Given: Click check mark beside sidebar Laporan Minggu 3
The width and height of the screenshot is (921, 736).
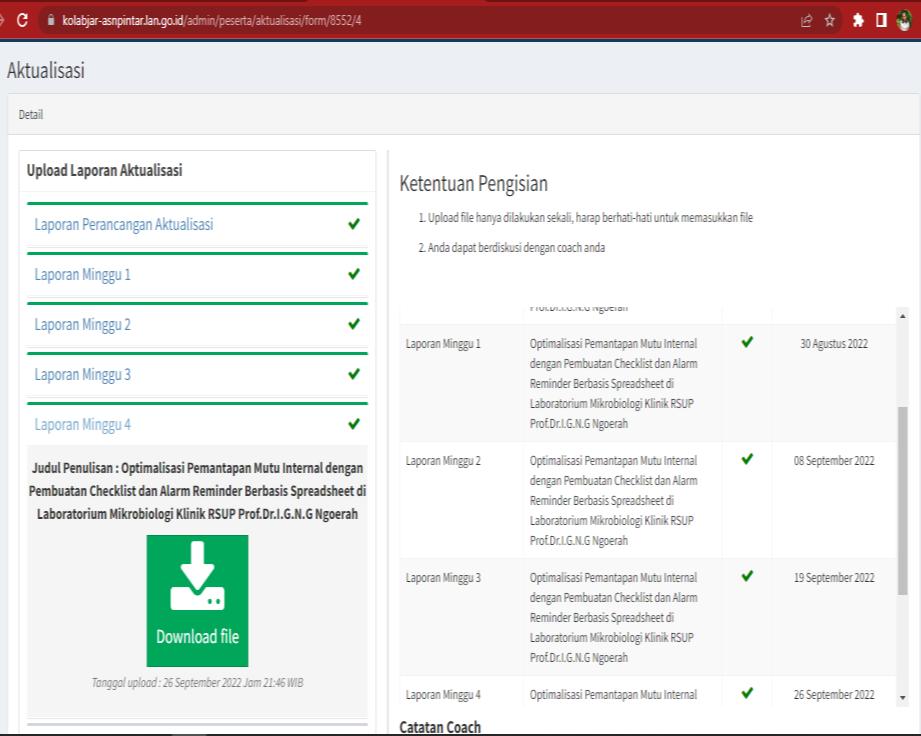Looking at the screenshot, I should coord(354,374).
